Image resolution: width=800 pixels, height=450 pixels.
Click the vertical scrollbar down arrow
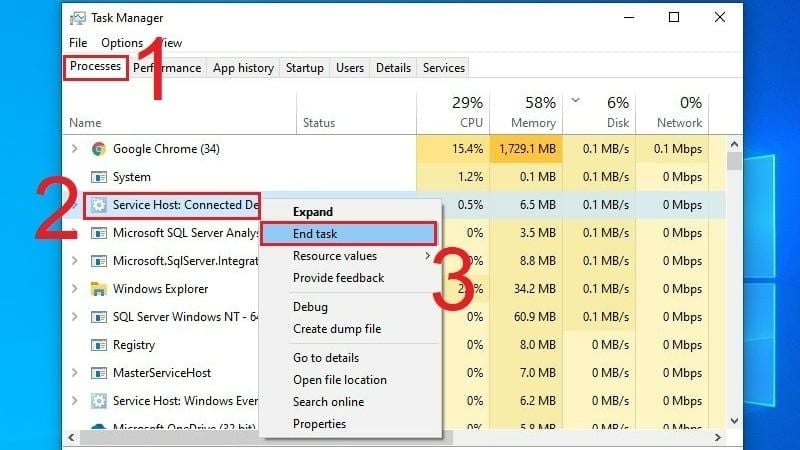(734, 421)
